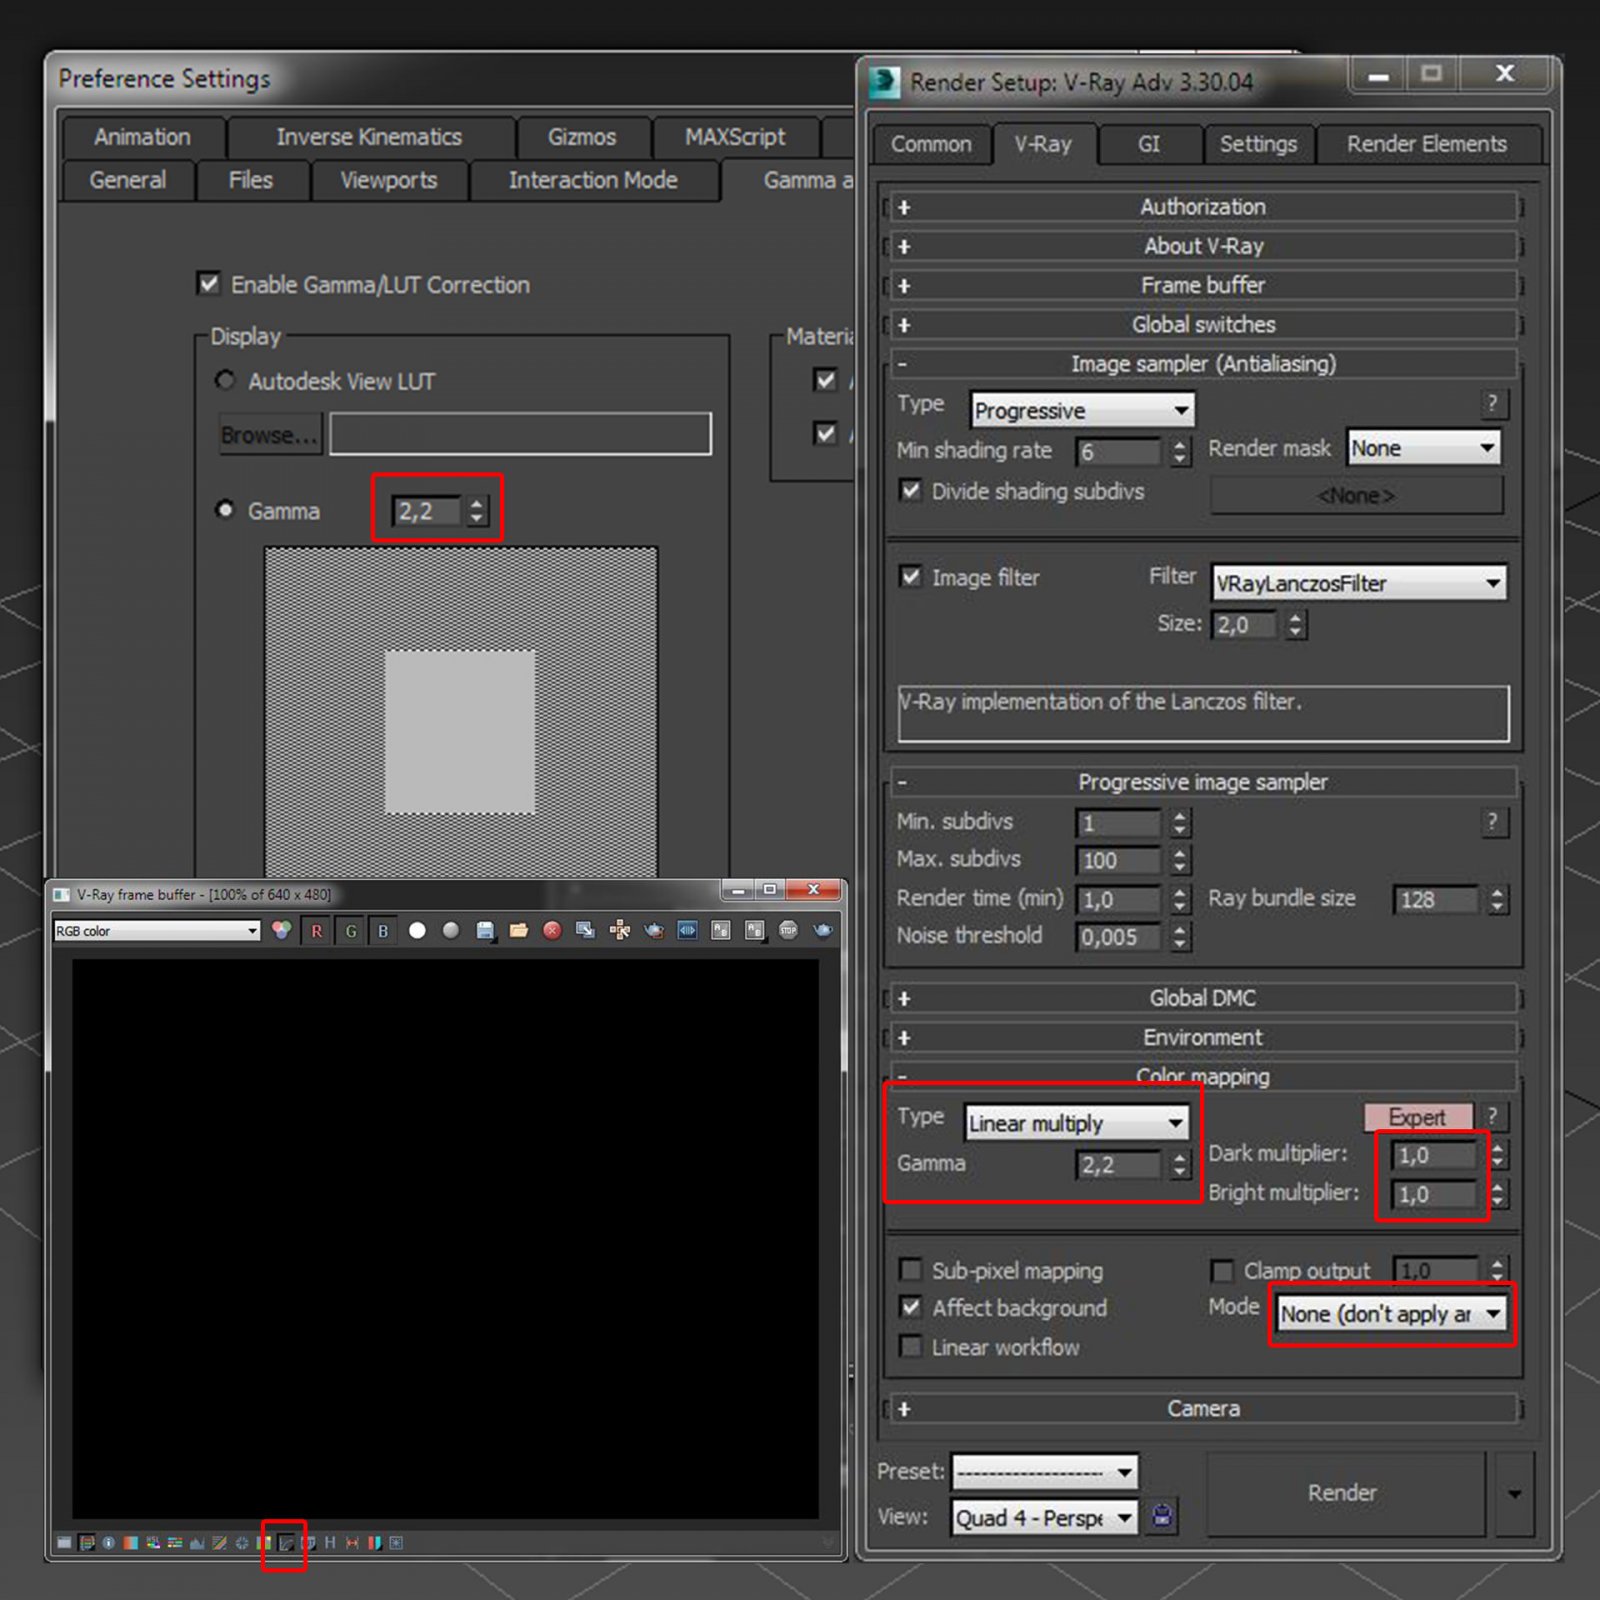The height and width of the screenshot is (1600, 1600).
Task: Enable Linear workflow checkbox
Action: (x=911, y=1347)
